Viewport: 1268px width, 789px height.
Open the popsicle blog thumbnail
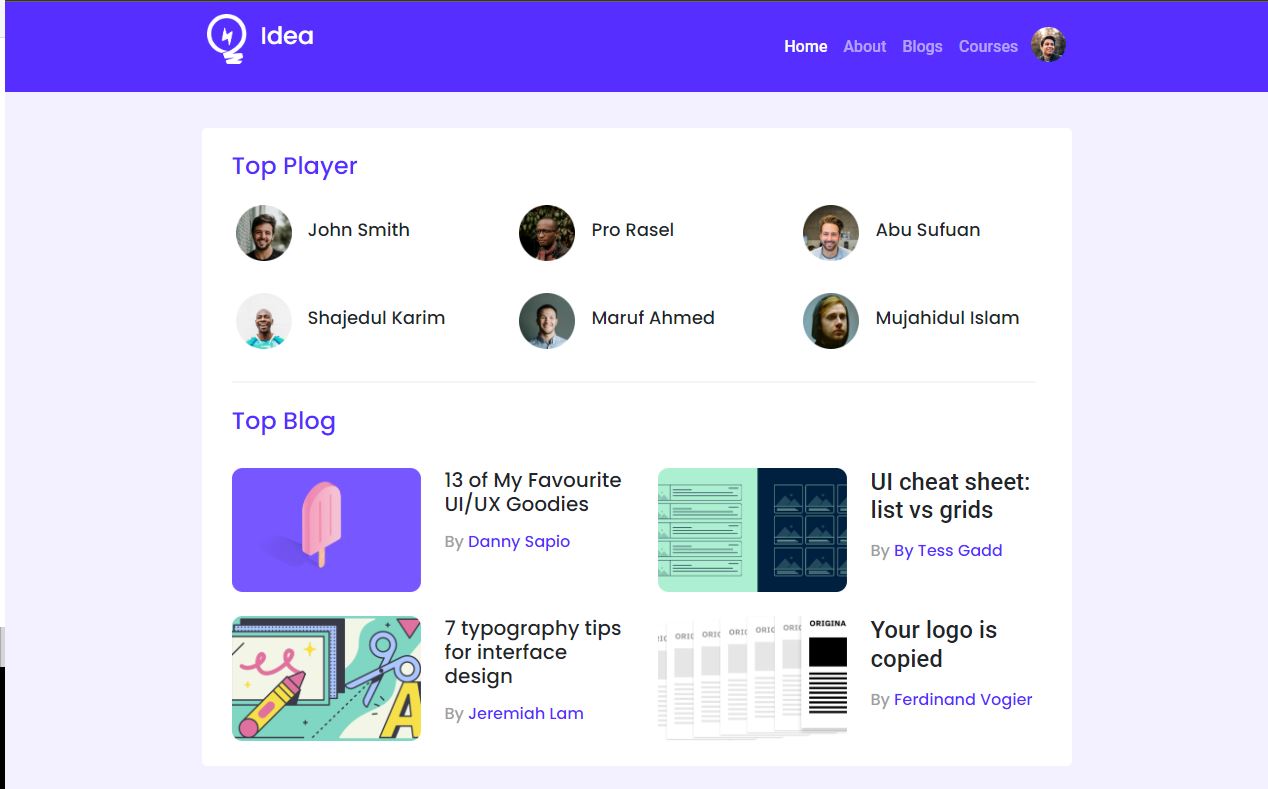tap(326, 530)
